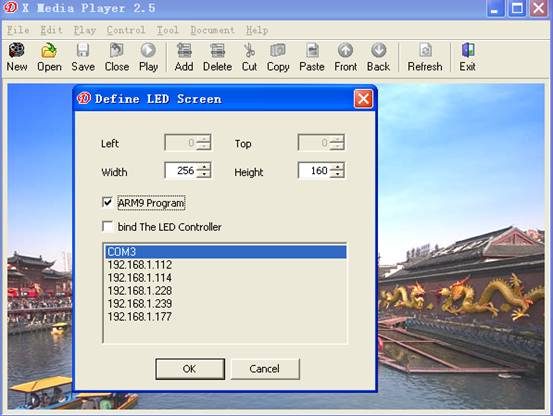The image size is (553, 416).
Task: Click the Cancel button
Action: tap(265, 369)
